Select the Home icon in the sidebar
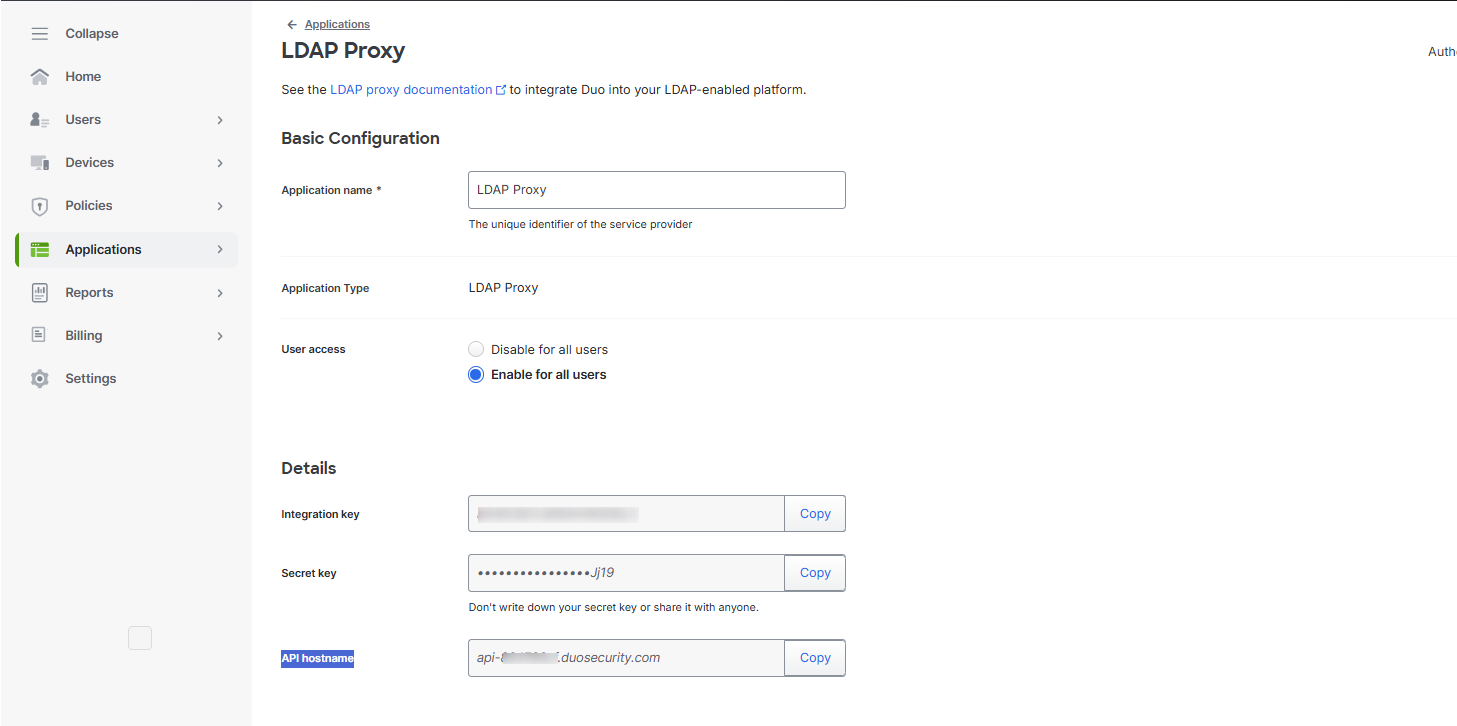This screenshot has height=726, width=1457. 39,76
